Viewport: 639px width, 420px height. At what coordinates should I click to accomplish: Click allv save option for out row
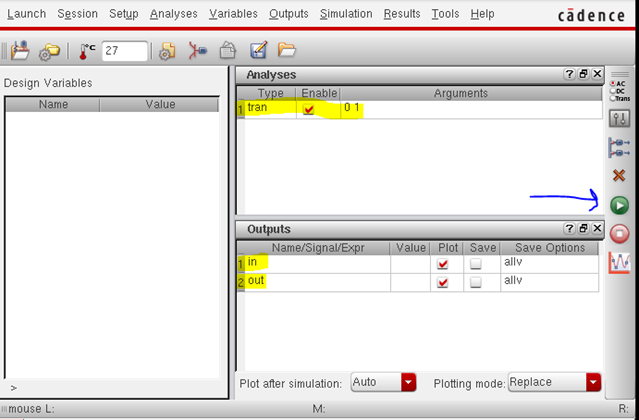click(549, 282)
